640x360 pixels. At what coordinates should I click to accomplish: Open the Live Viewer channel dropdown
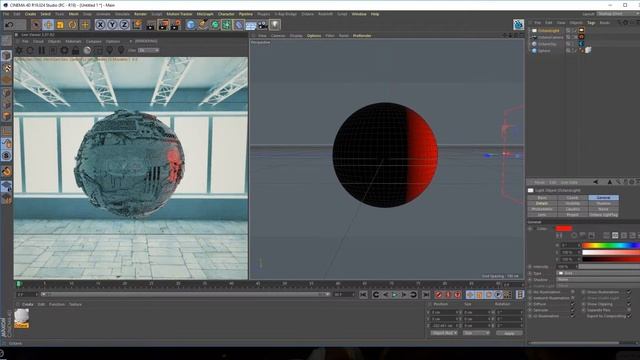coord(149,50)
